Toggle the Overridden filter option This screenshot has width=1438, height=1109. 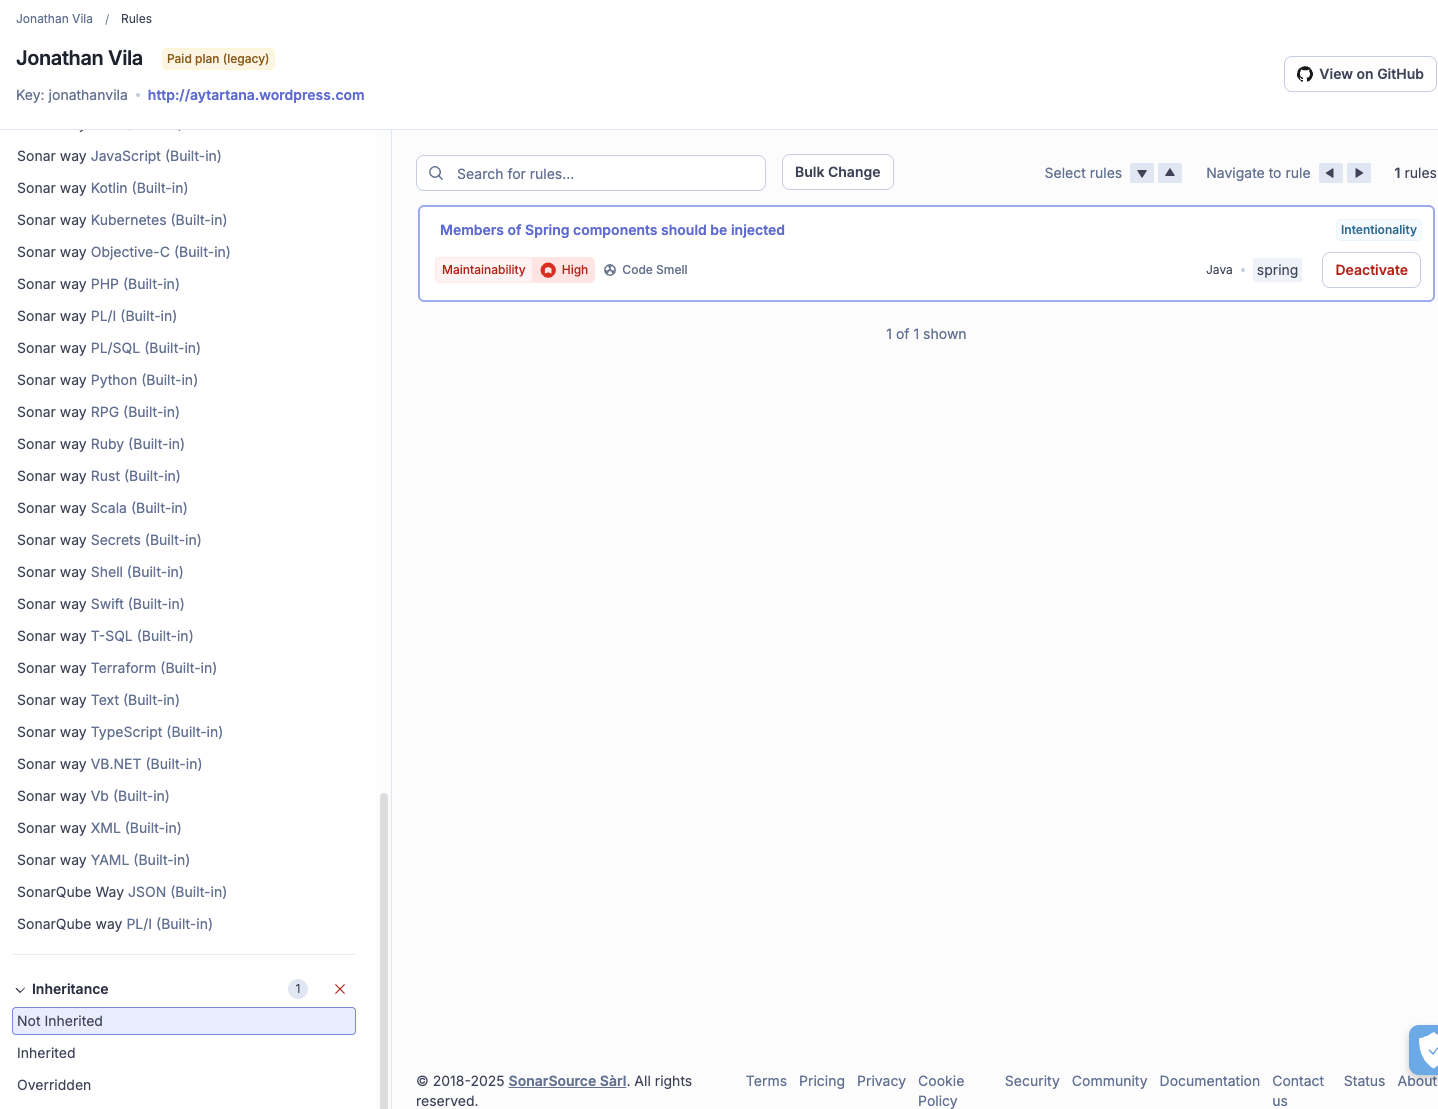point(54,1085)
